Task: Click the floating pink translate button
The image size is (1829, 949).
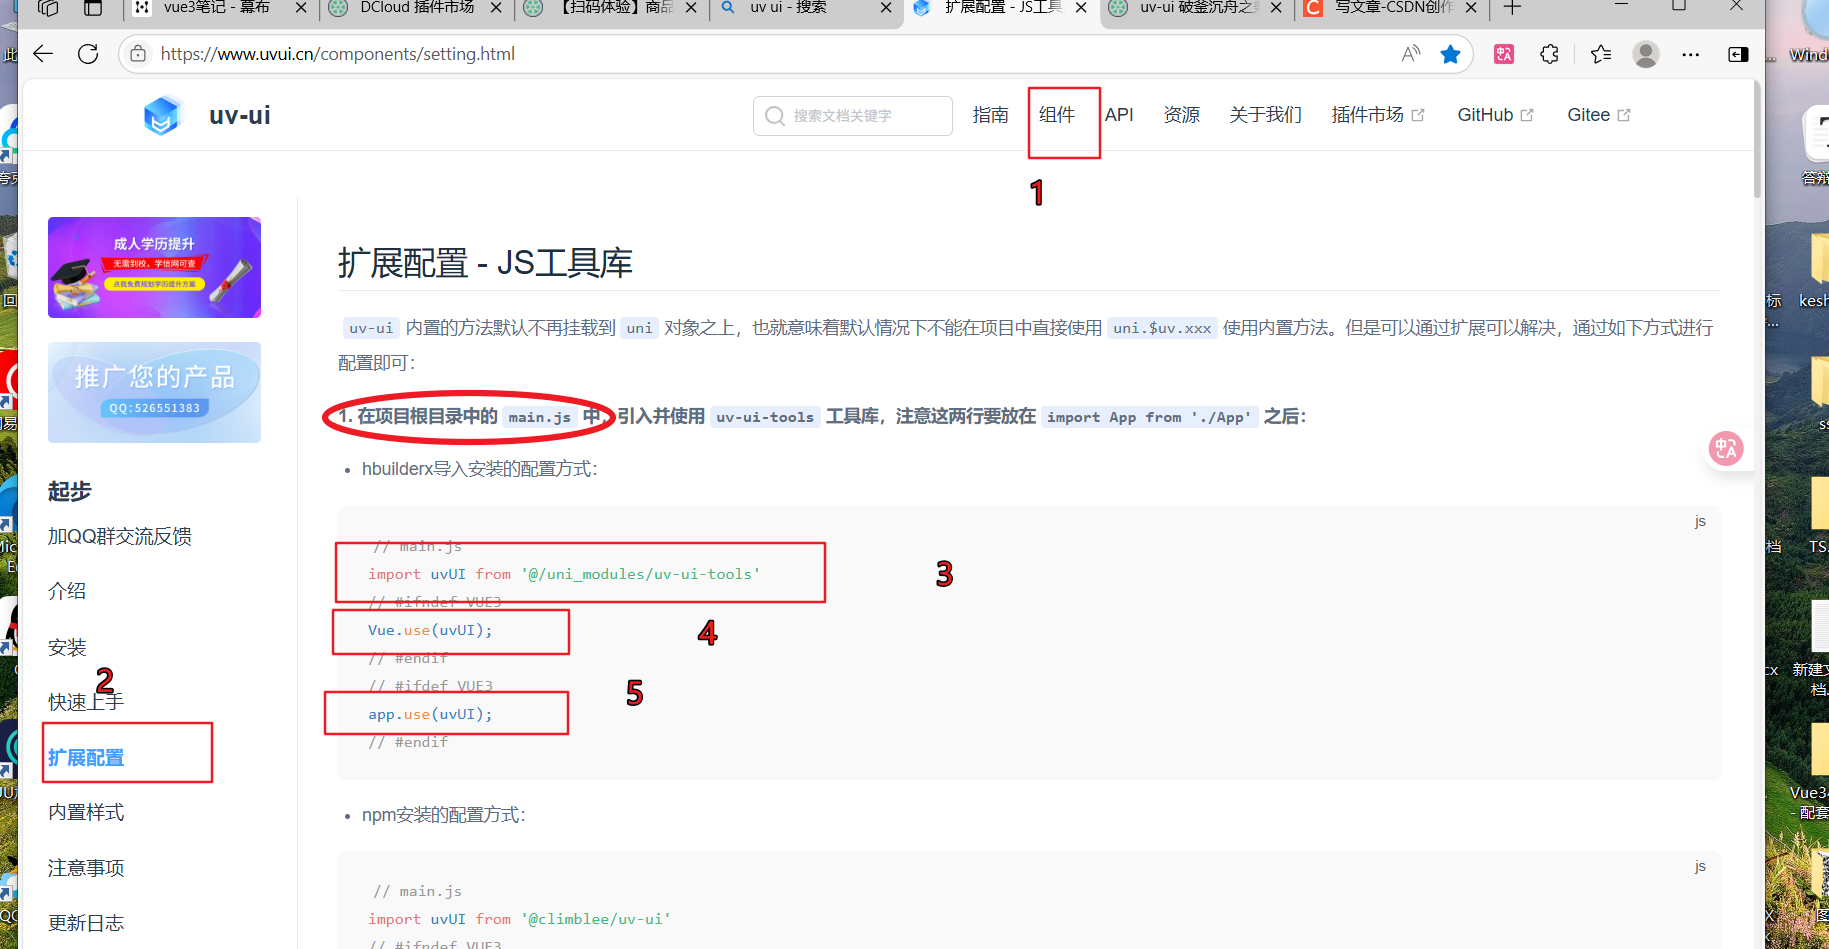Action: (x=1726, y=449)
